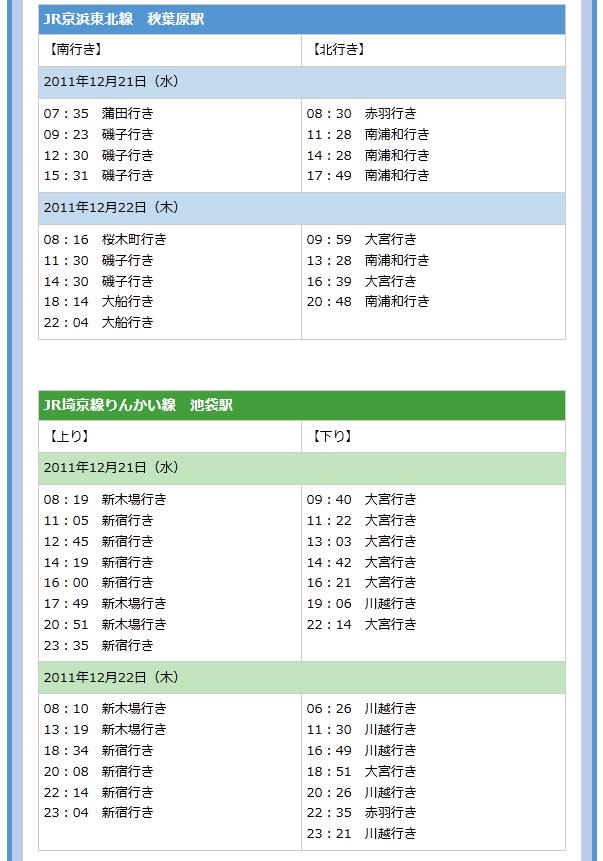Choose the 12:30 磯子行き row
Image resolution: width=603 pixels, height=861 pixels.
point(99,155)
